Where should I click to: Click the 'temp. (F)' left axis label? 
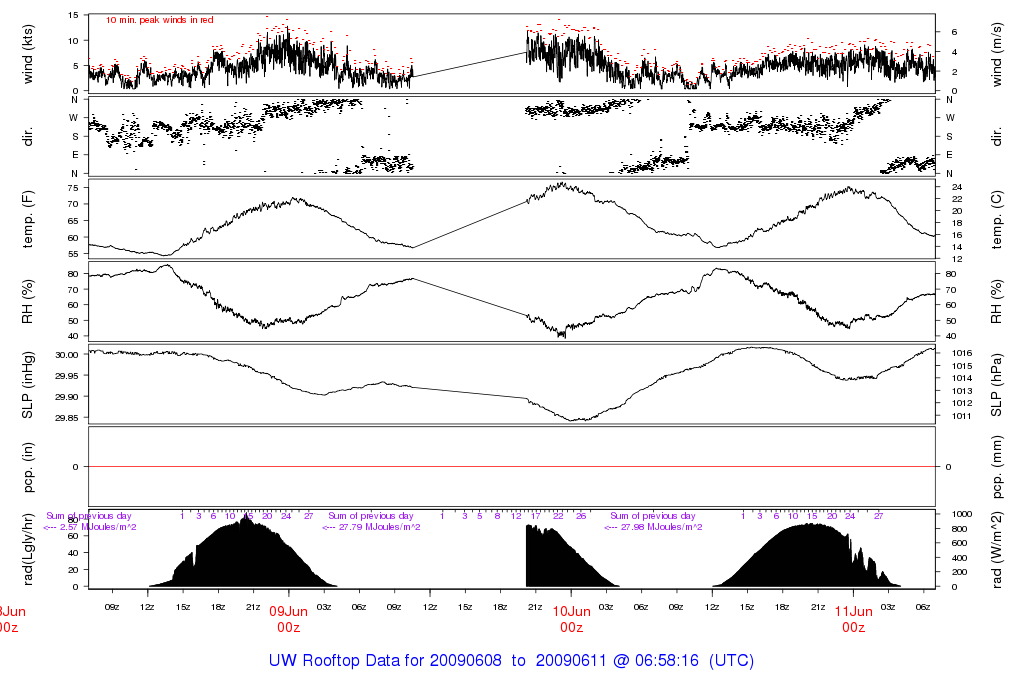(x=27, y=219)
